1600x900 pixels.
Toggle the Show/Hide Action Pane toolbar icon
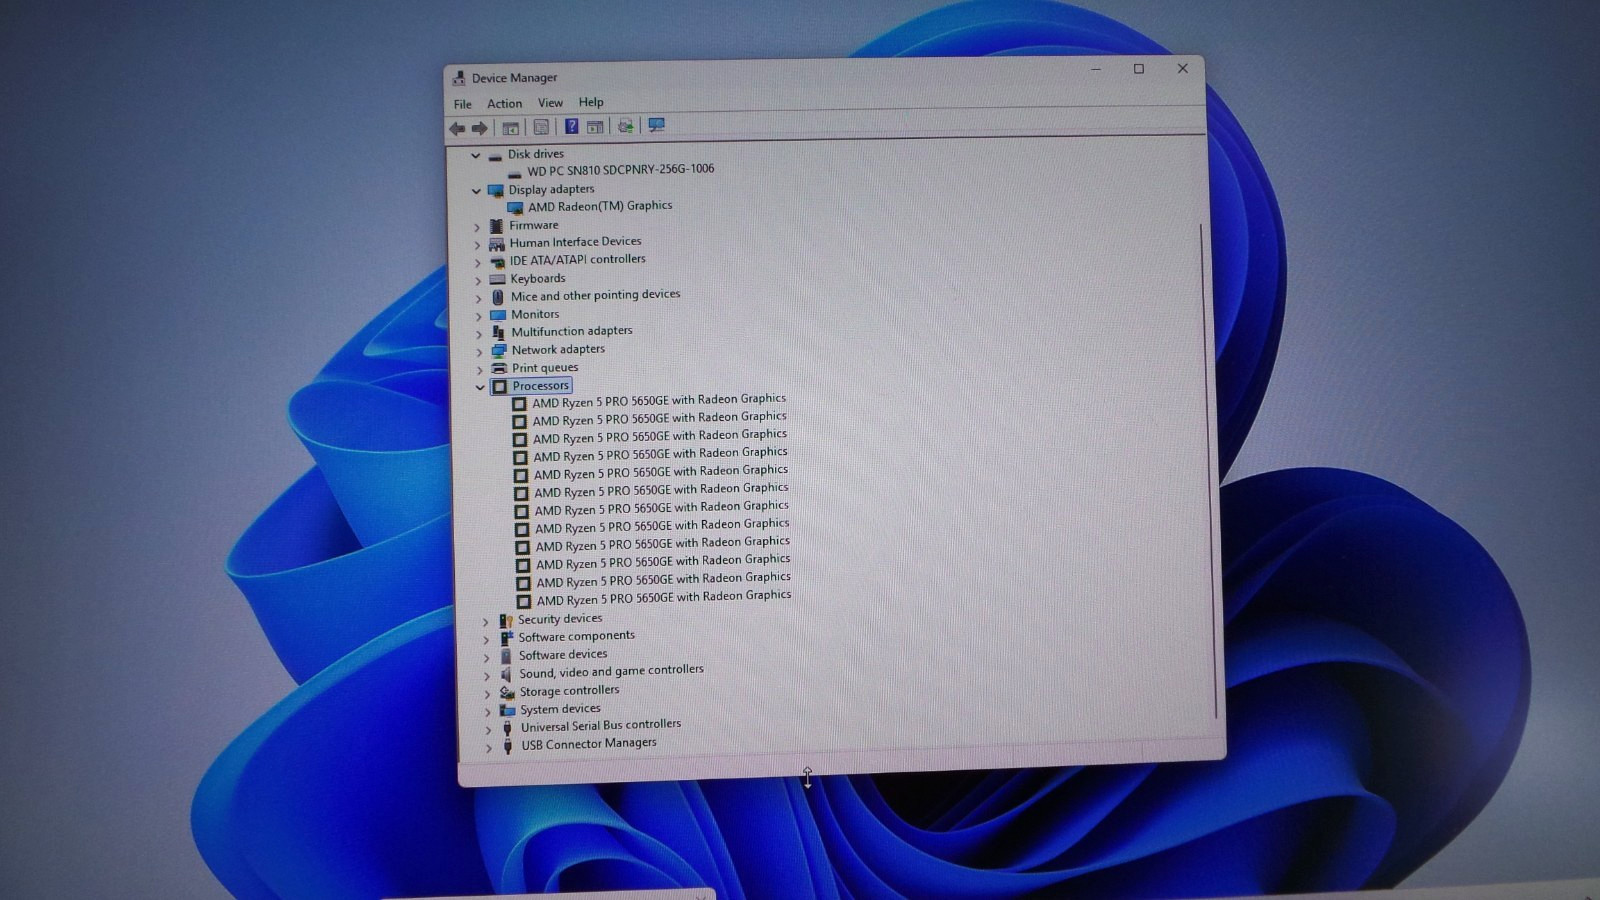tap(595, 127)
